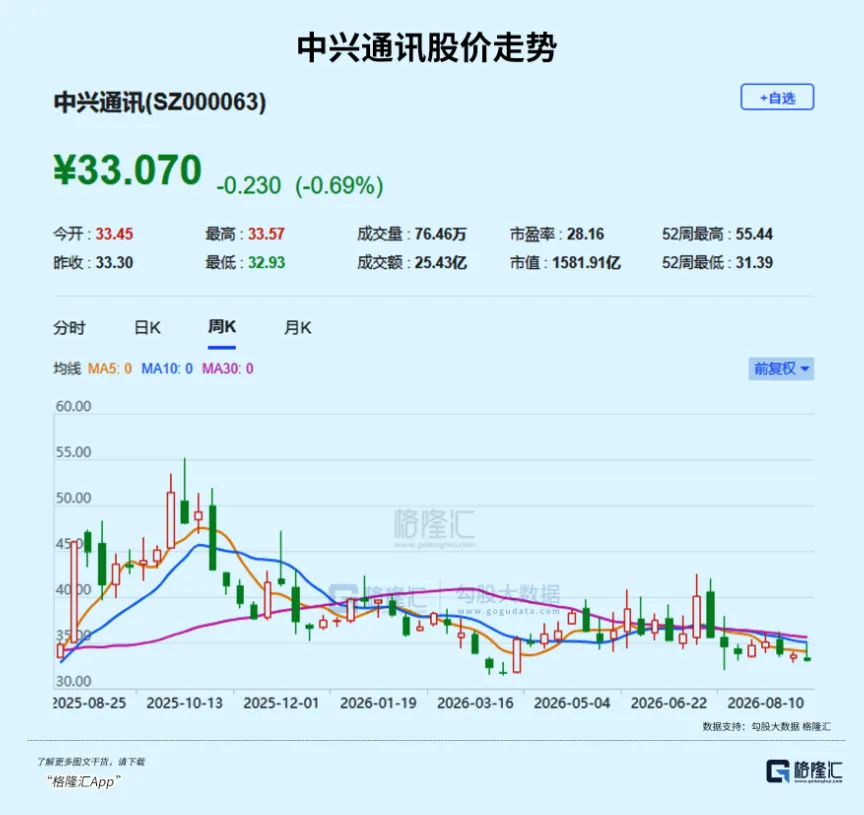Switch to the 分时 tab
864x815 pixels.
click(69, 328)
